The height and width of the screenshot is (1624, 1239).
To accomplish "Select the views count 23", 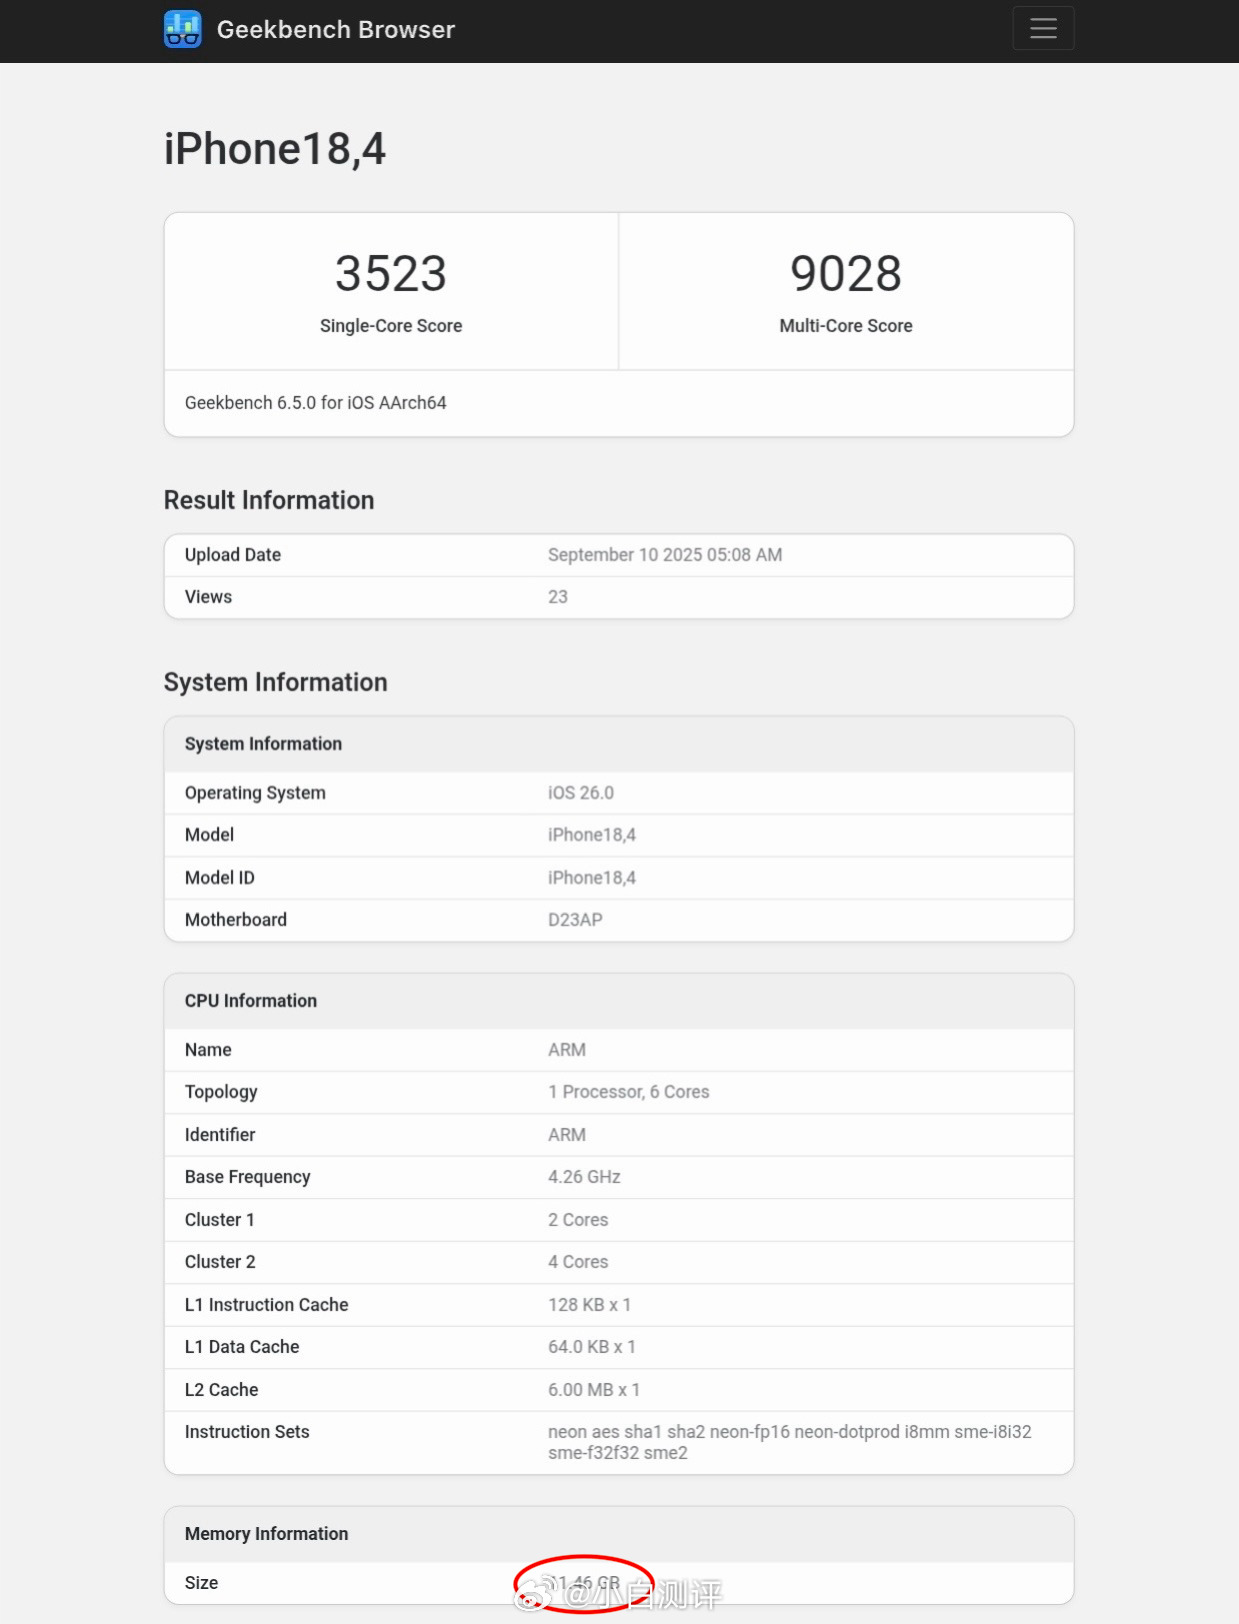I will 558,597.
